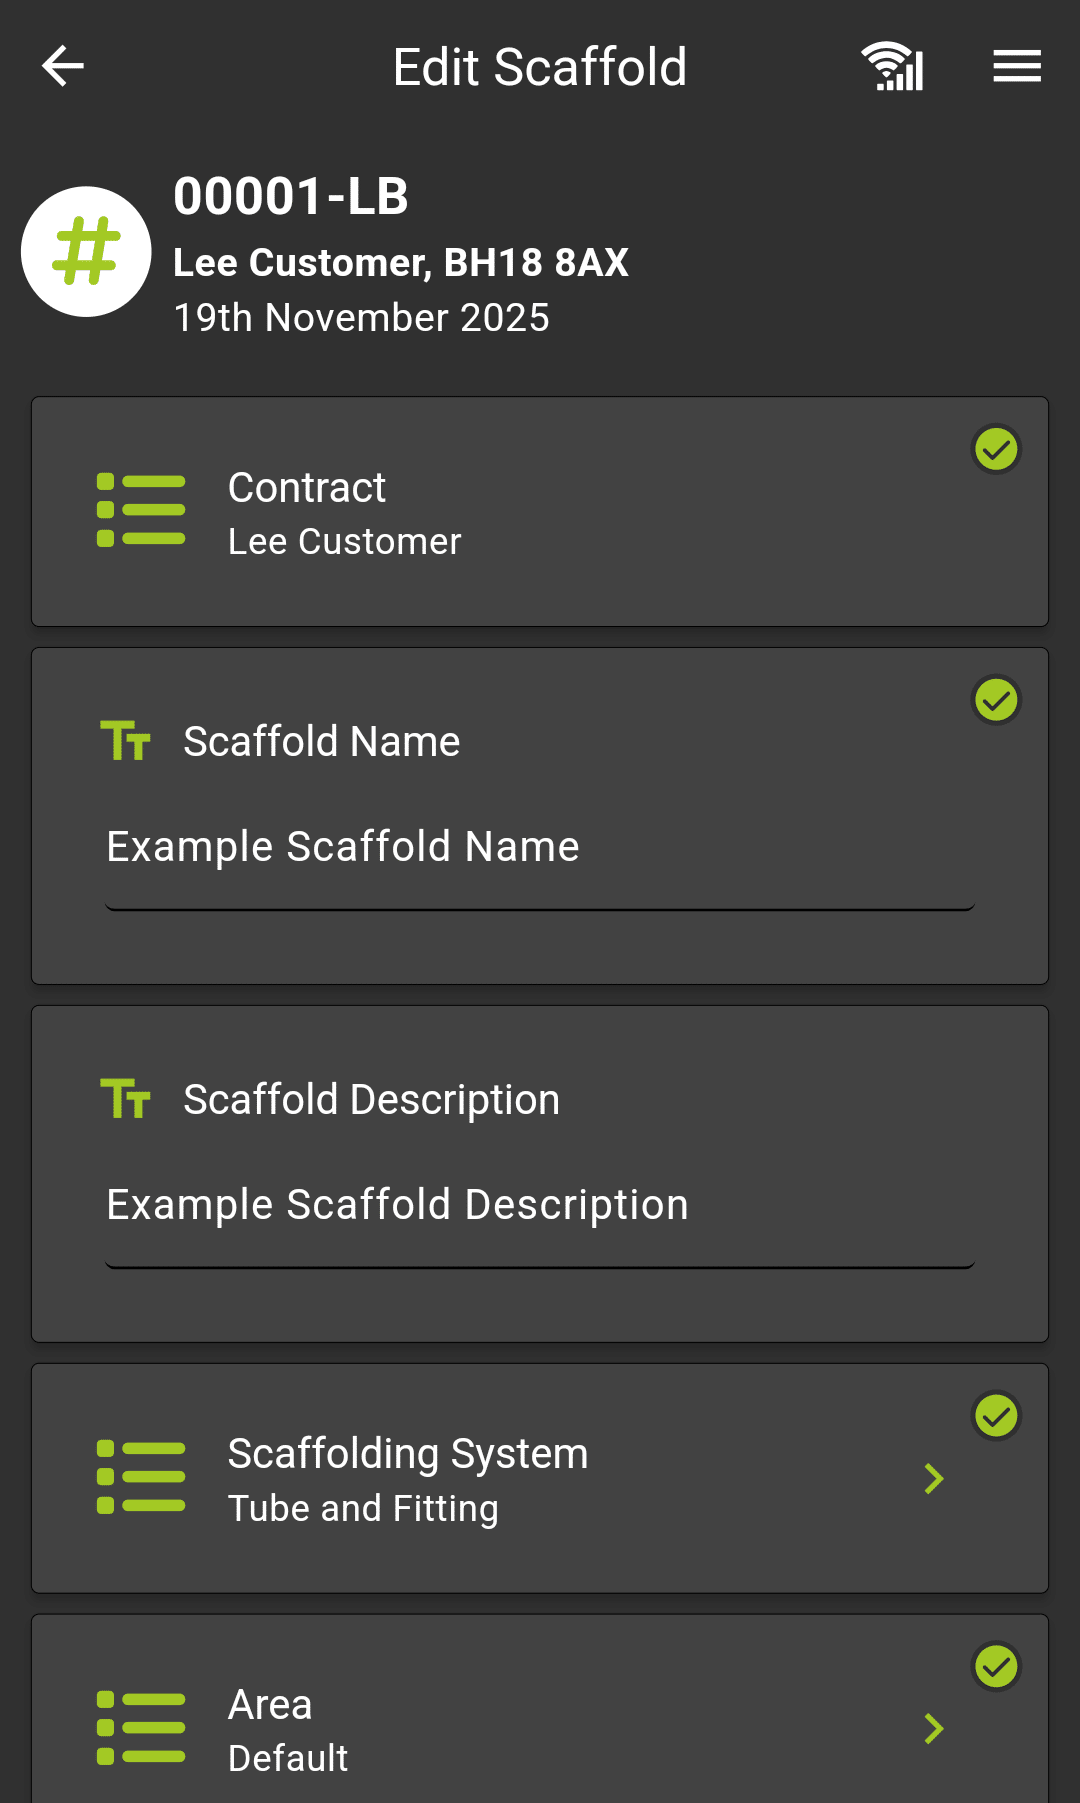Screen dimensions: 1080x1803
Task: Edit the Example Scaffold Description field
Action: coord(540,1206)
